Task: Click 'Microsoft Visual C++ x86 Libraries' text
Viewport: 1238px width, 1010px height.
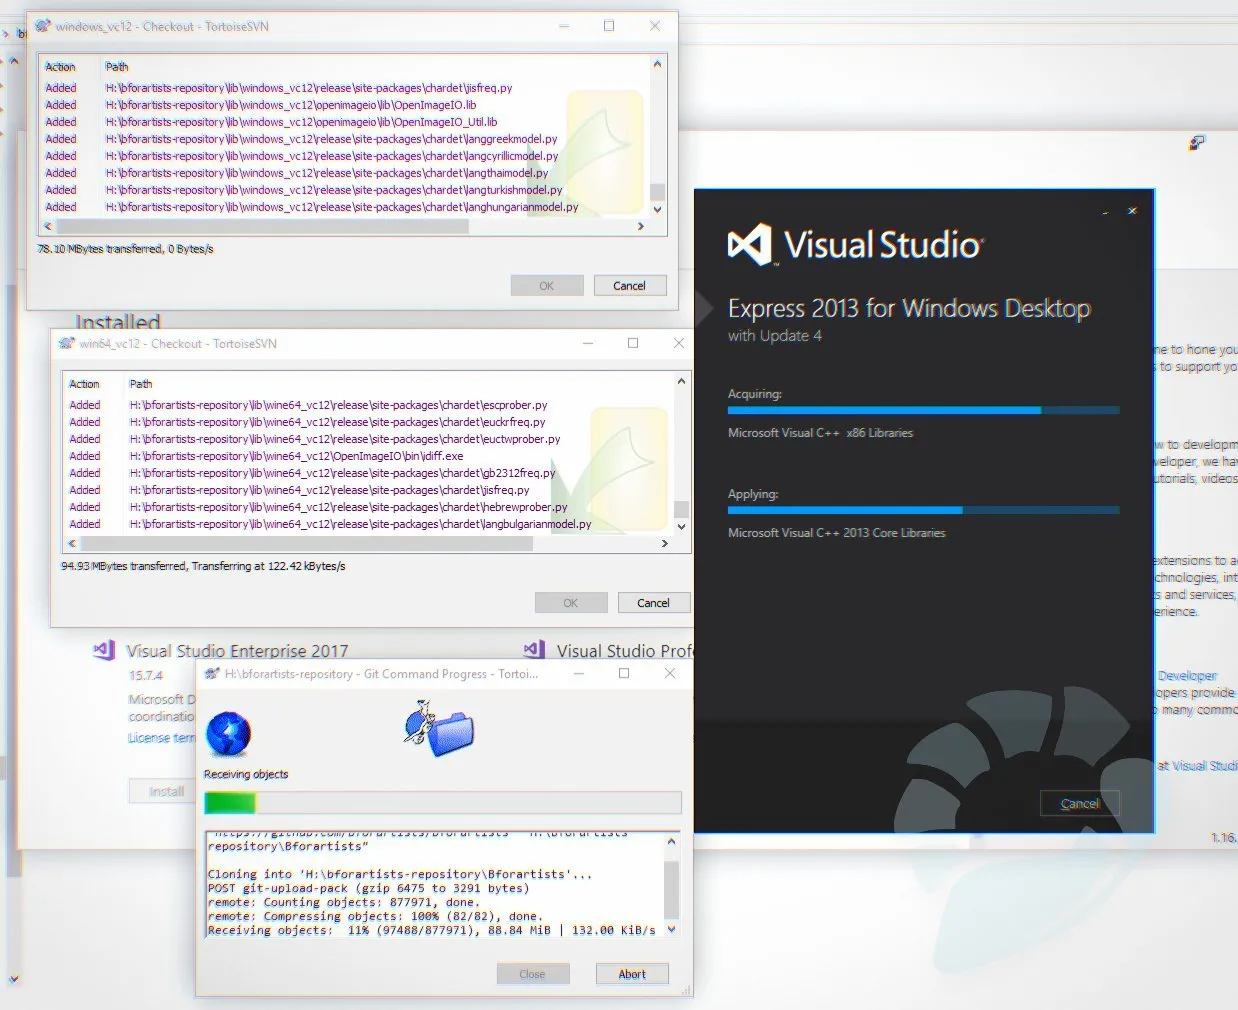Action: [821, 433]
